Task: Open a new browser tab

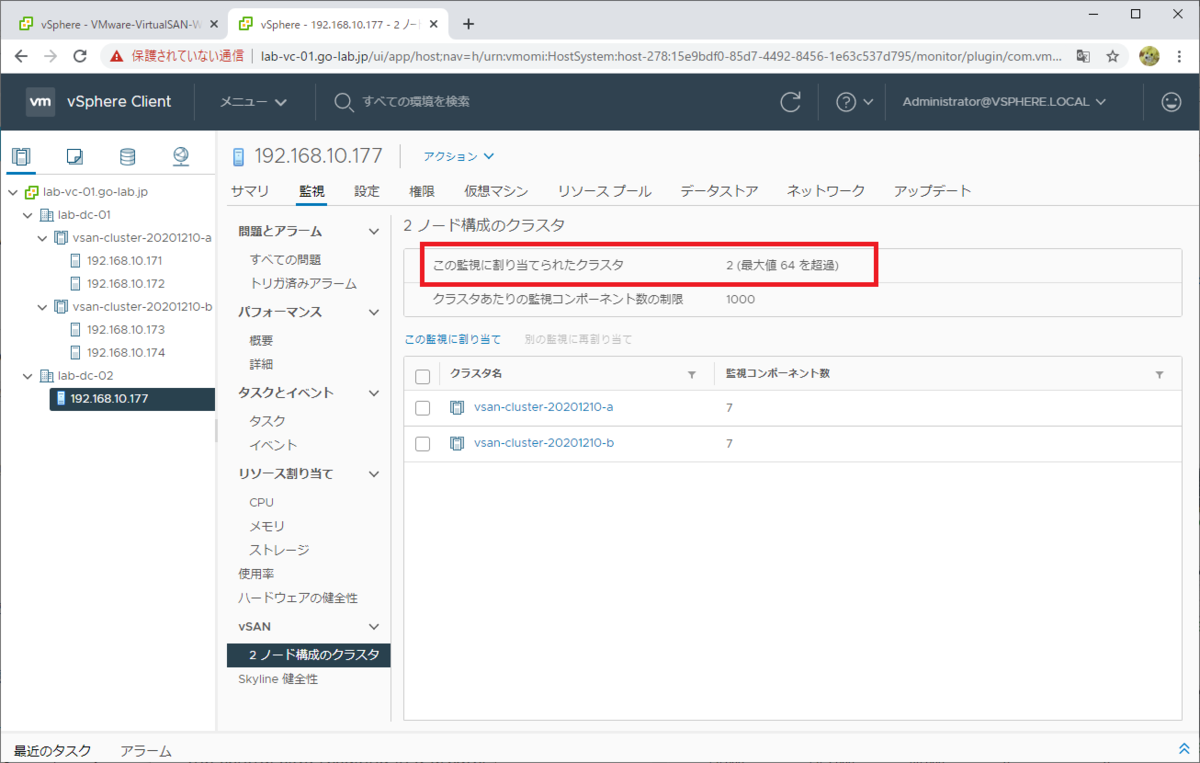Action: coord(468,24)
